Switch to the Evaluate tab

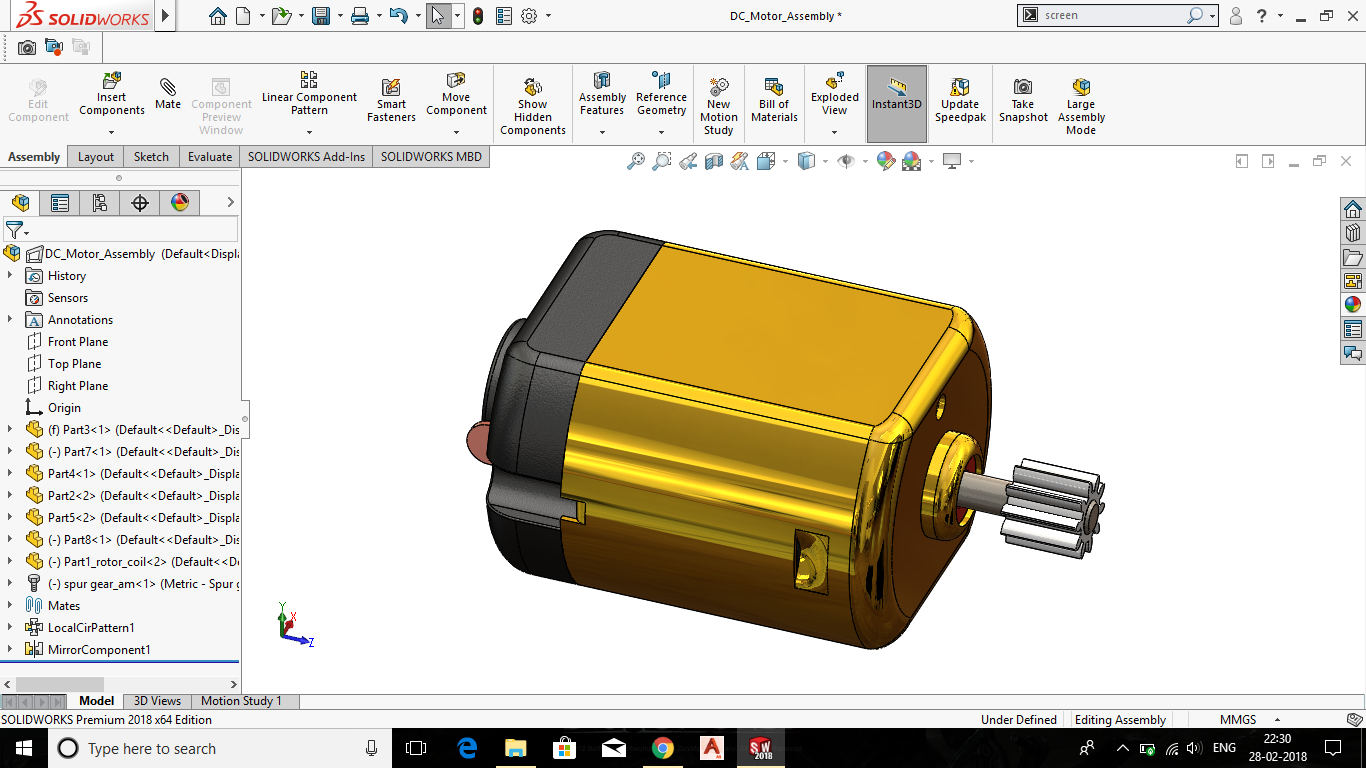(210, 156)
